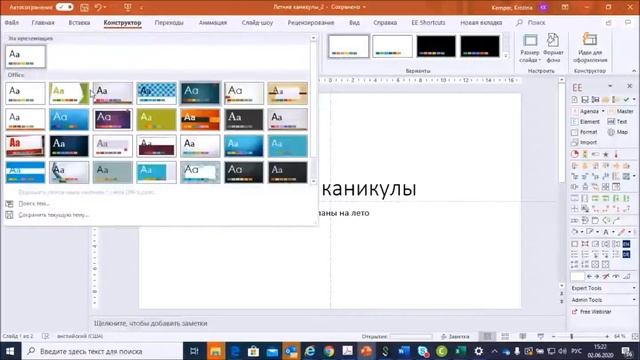The height and width of the screenshot is (360, 640).
Task: Click the Element button in EE panel
Action: pyautogui.click(x=585, y=122)
